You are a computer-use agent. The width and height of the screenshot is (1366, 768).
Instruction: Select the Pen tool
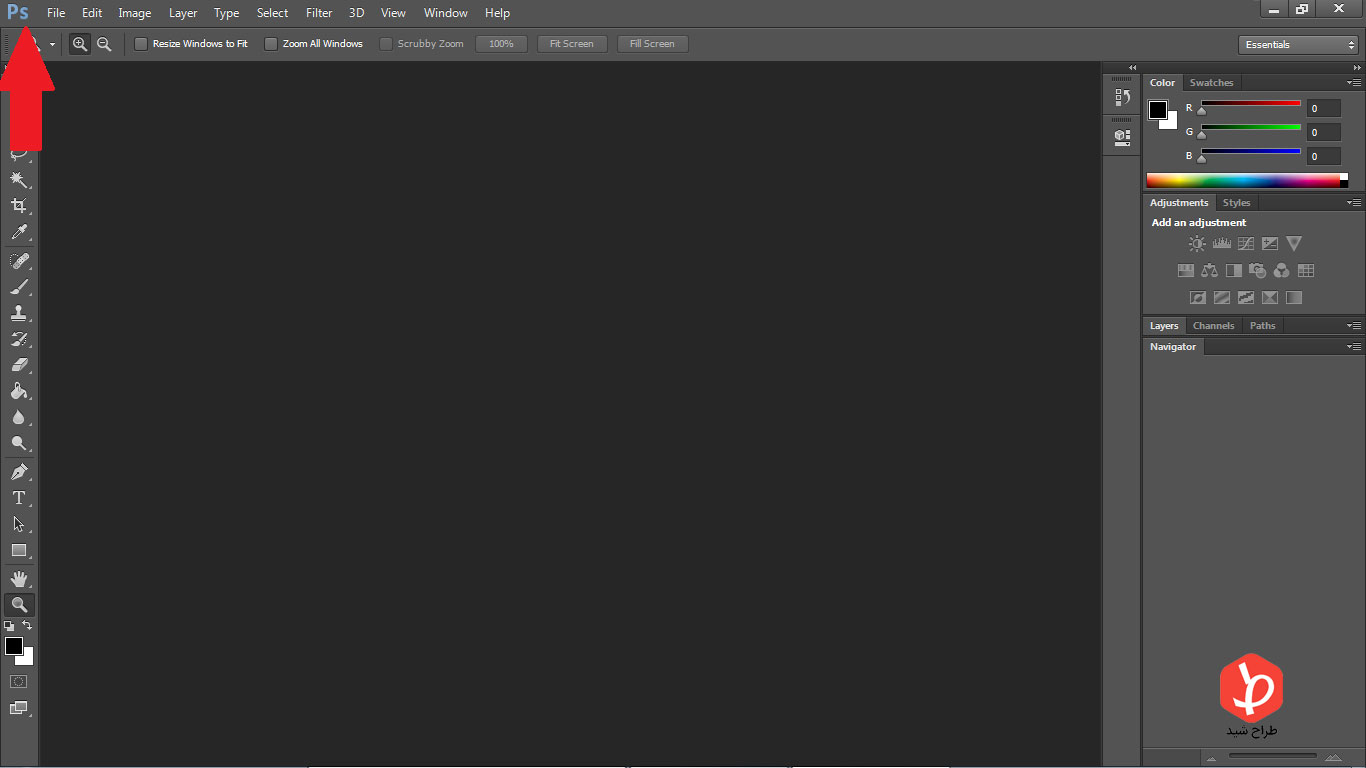[18, 472]
